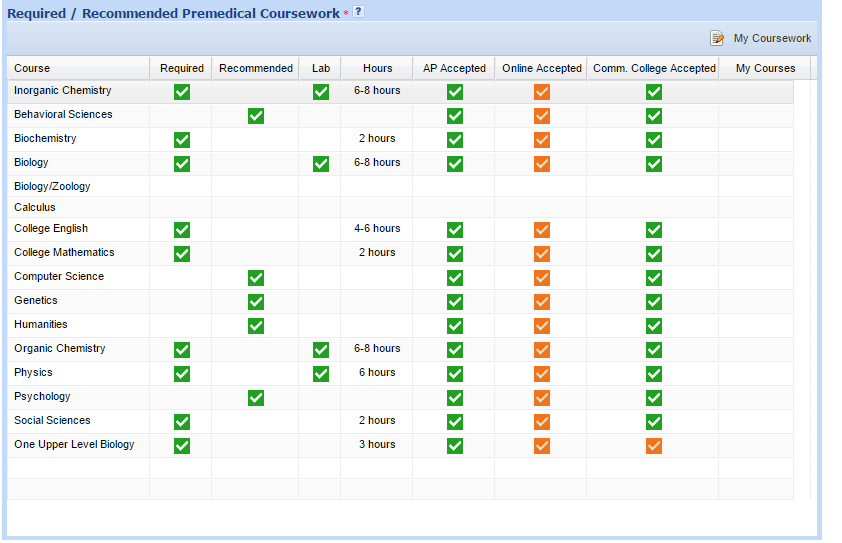Click Genetics Recommended checkmark
The image size is (842, 543).
[255, 302]
